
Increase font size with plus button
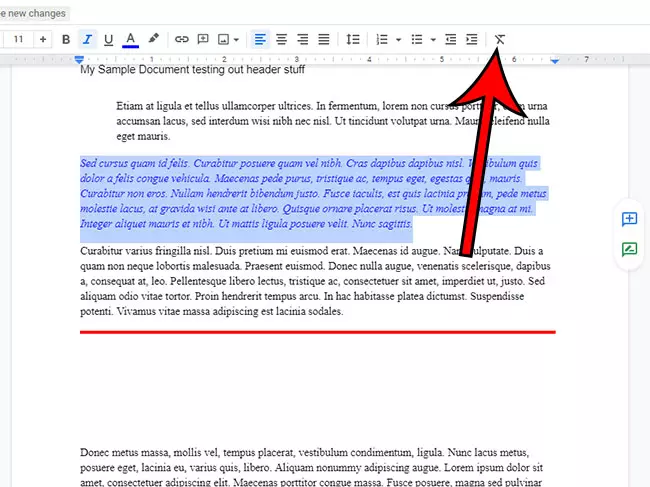point(43,40)
